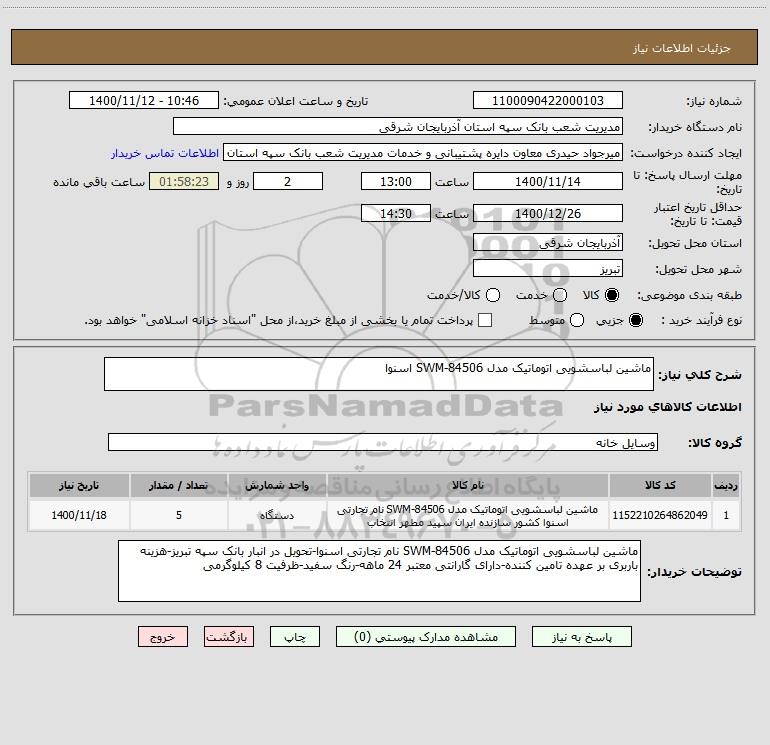
Task: Click the واحد شمارش column header
Action: click(x=277, y=485)
